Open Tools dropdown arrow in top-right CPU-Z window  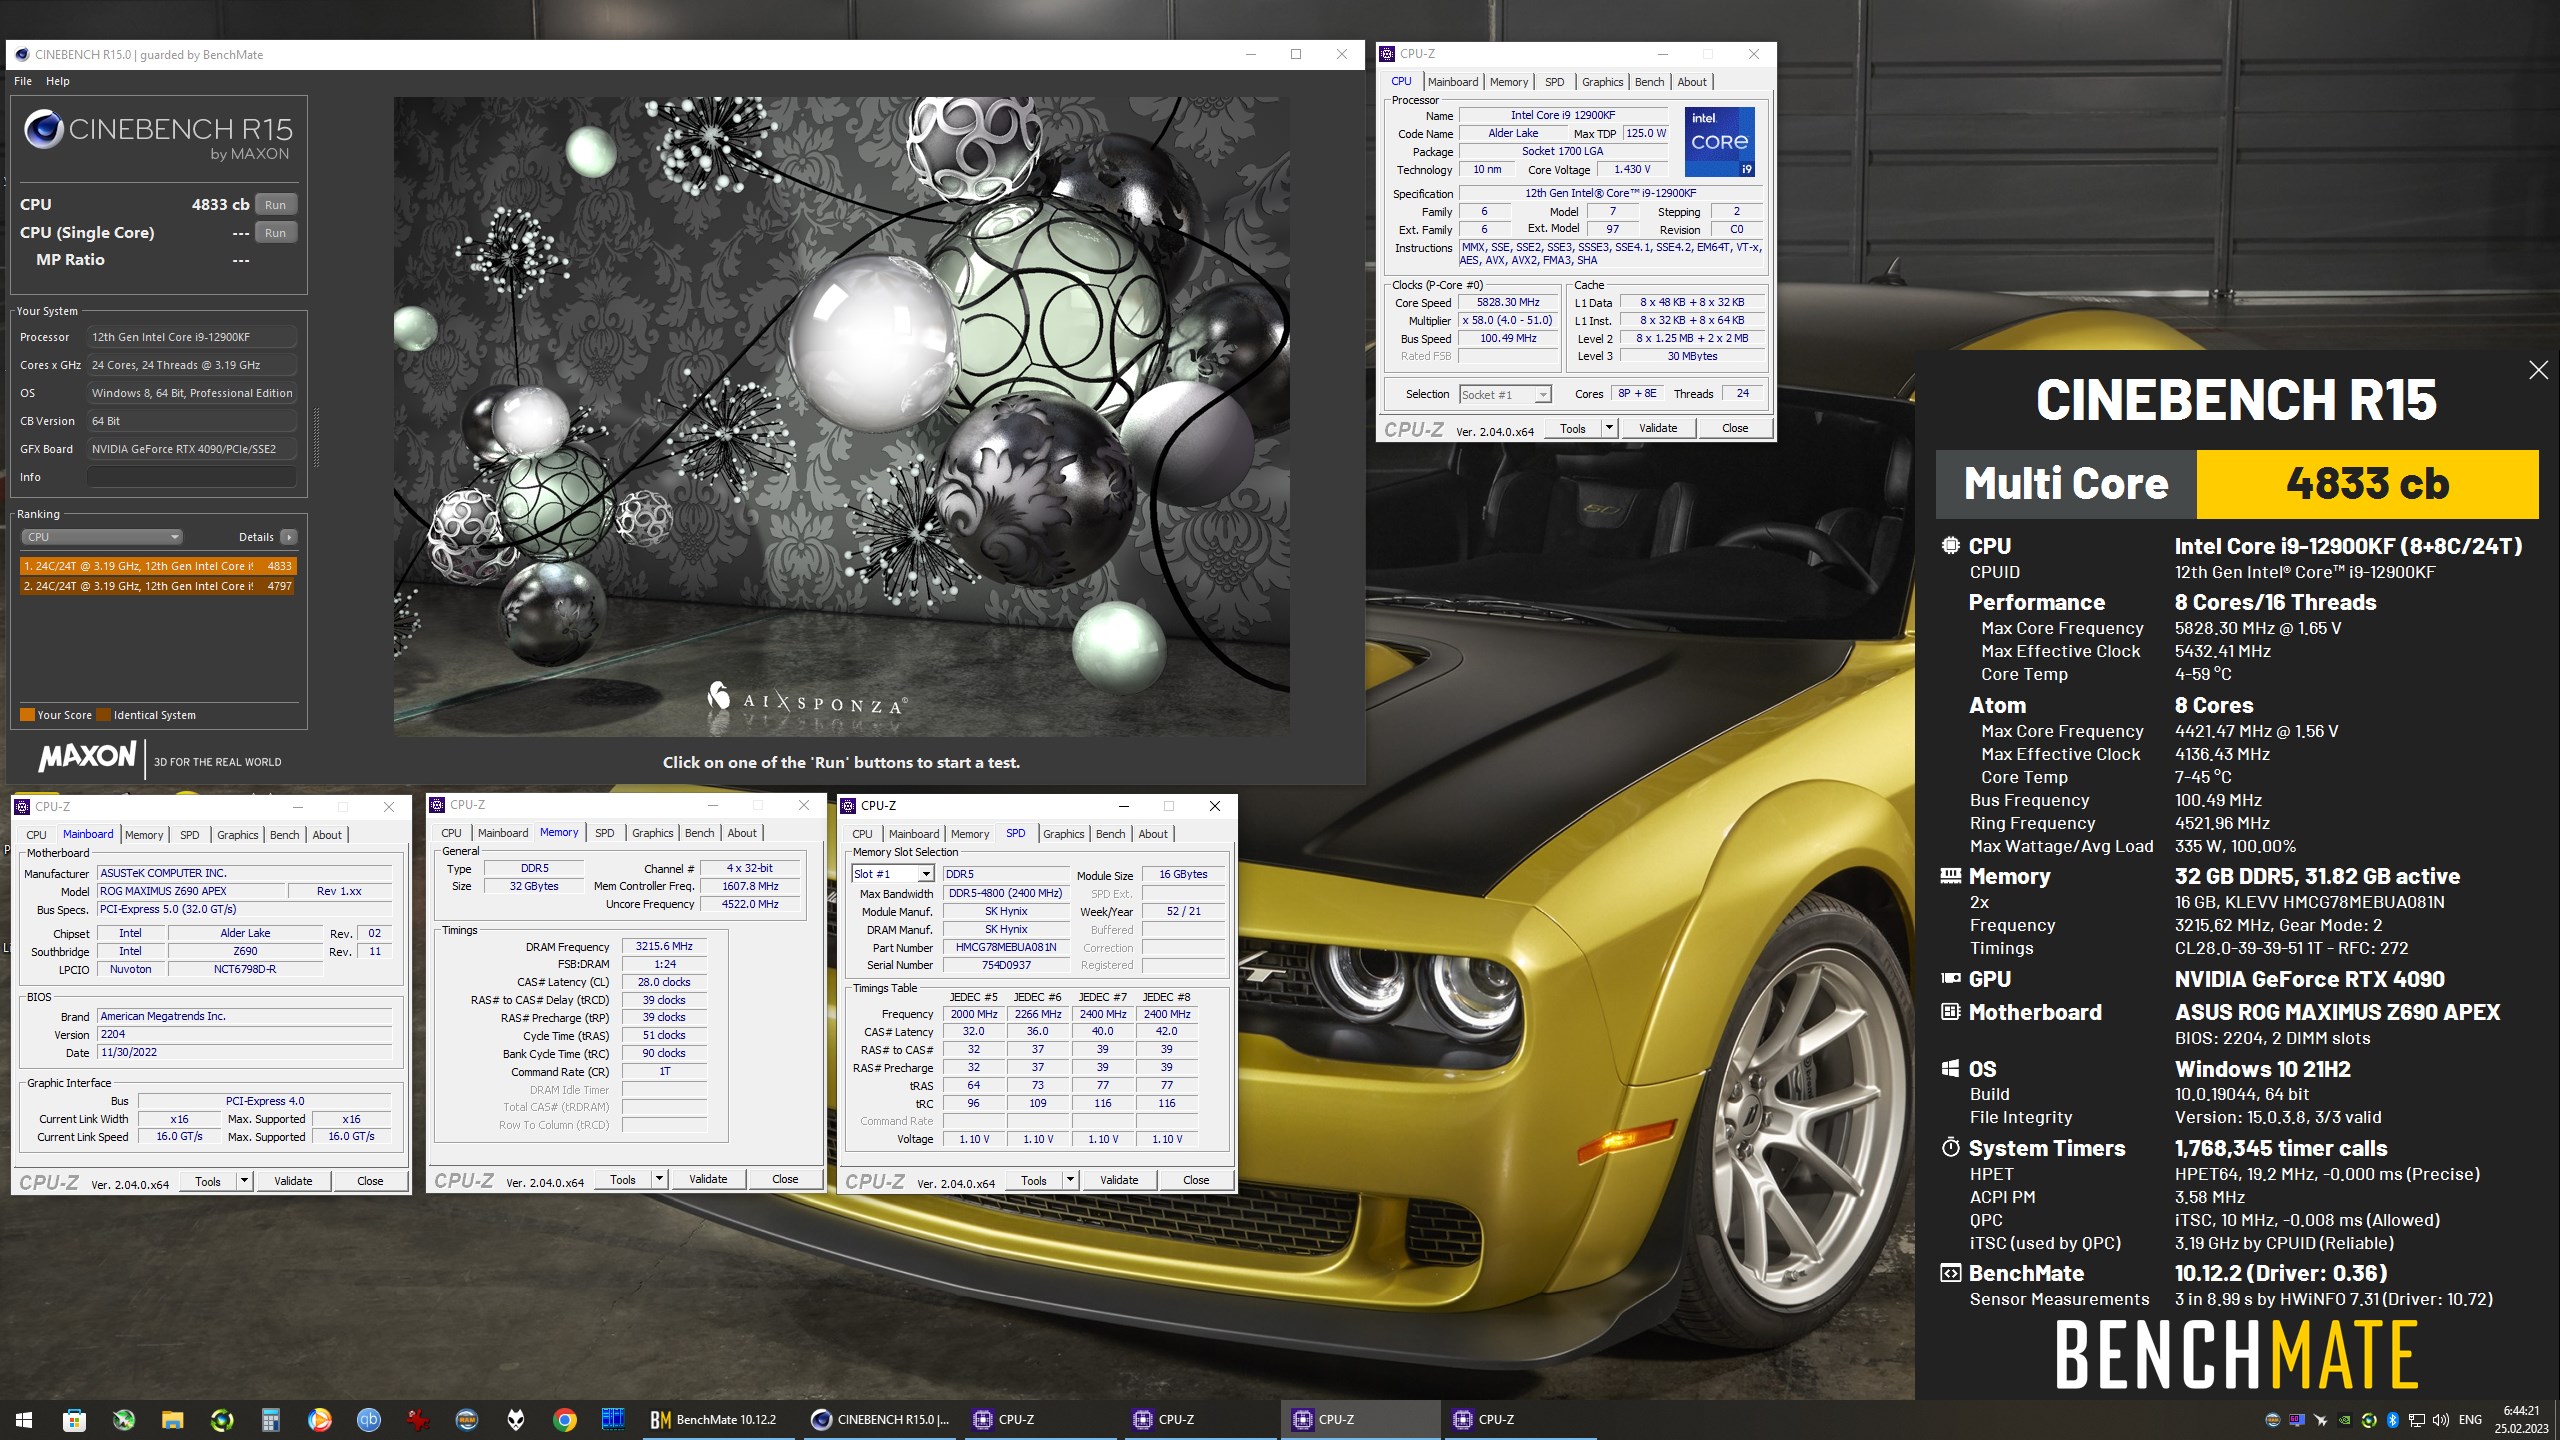tap(1609, 428)
